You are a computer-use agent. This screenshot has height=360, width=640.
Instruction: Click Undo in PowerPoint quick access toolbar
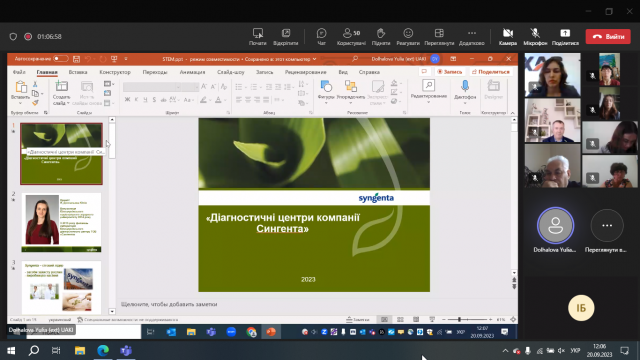pos(88,59)
